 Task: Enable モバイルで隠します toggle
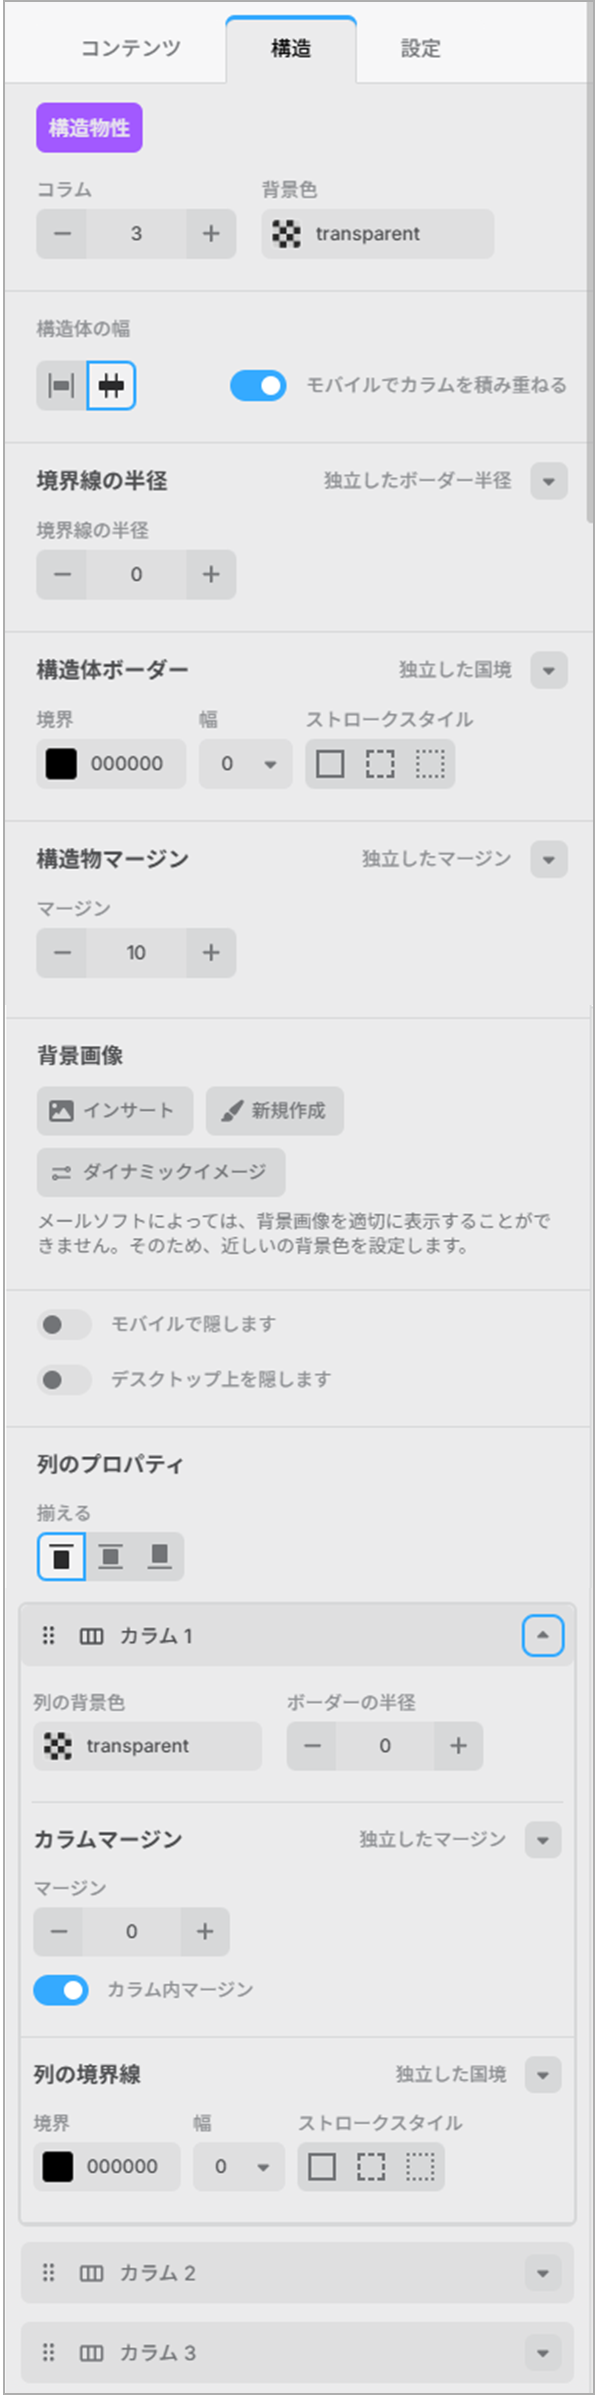click(x=64, y=1324)
